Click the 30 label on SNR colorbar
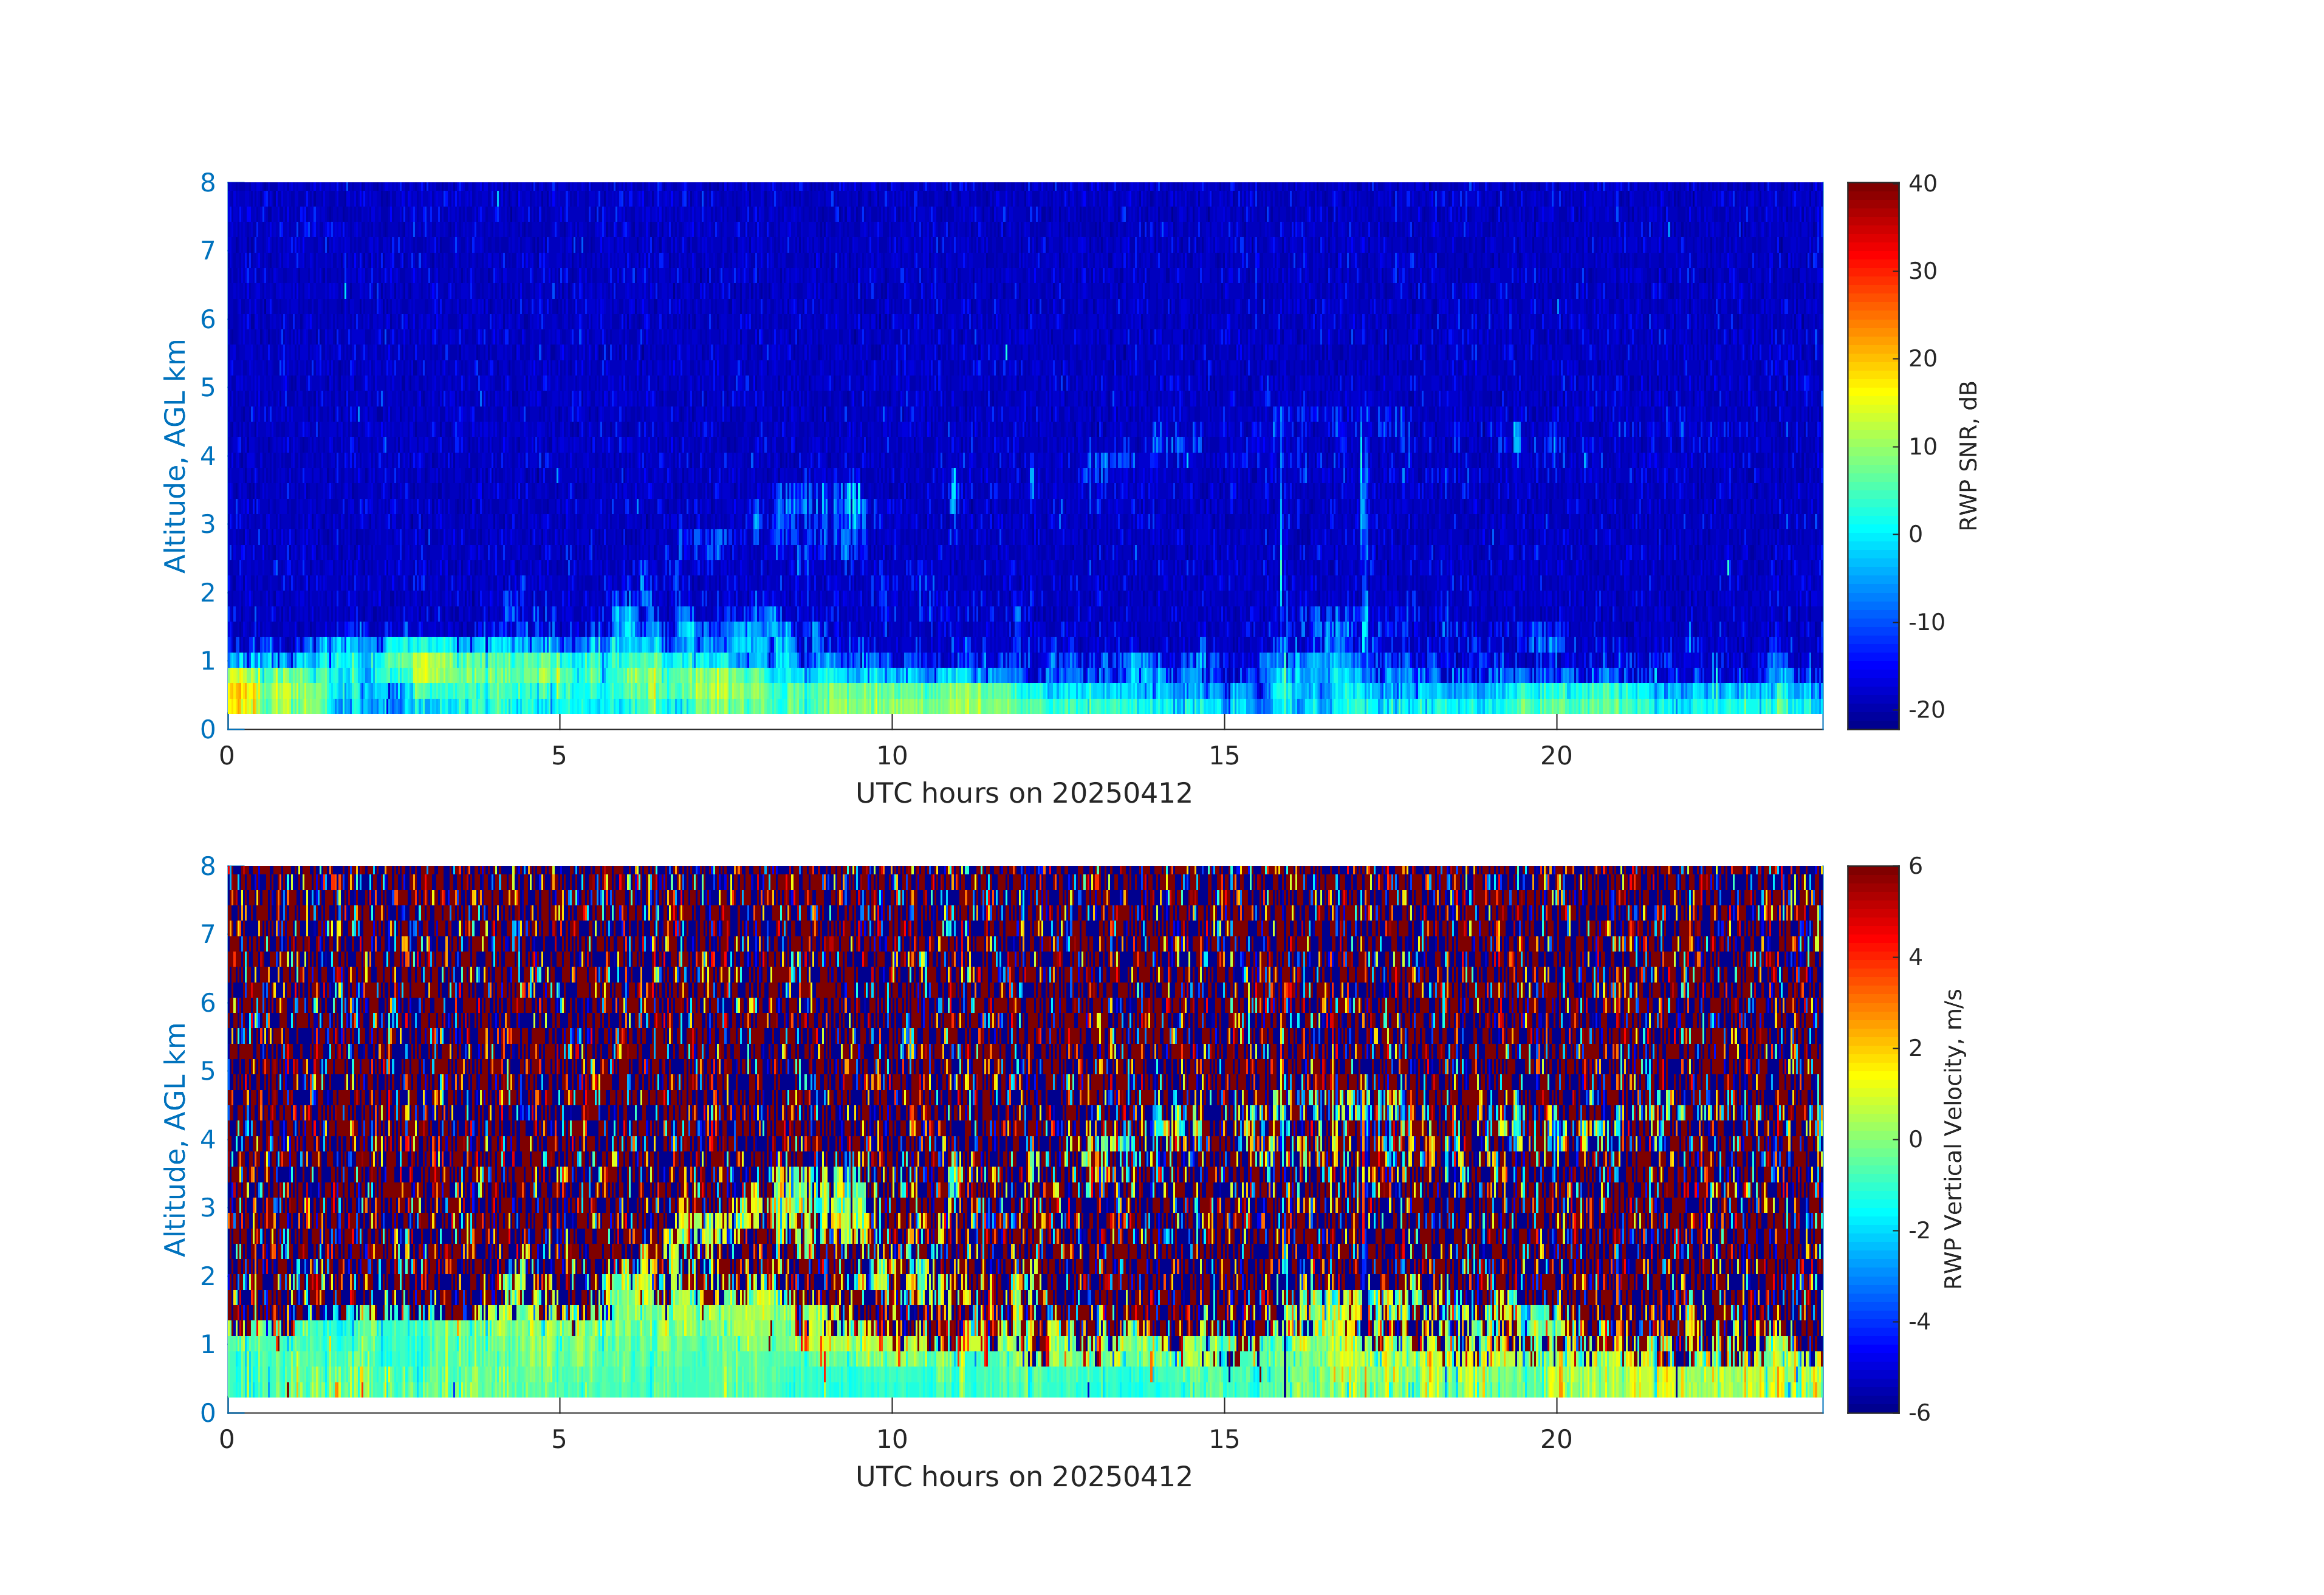The image size is (2324, 1595). coord(1922,271)
